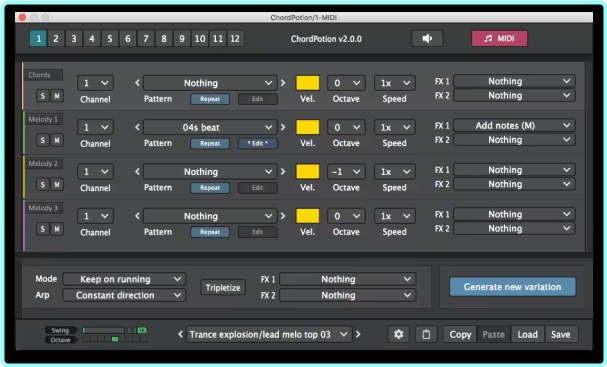This screenshot has width=607, height=367.
Task: Solo the Melody 2 track
Action: coord(43,184)
